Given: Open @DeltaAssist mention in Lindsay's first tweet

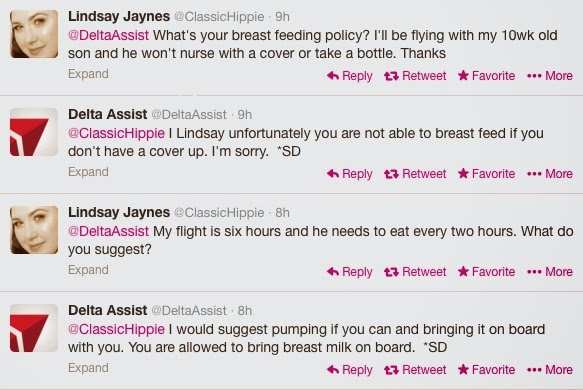Looking at the screenshot, I should [x=108, y=35].
